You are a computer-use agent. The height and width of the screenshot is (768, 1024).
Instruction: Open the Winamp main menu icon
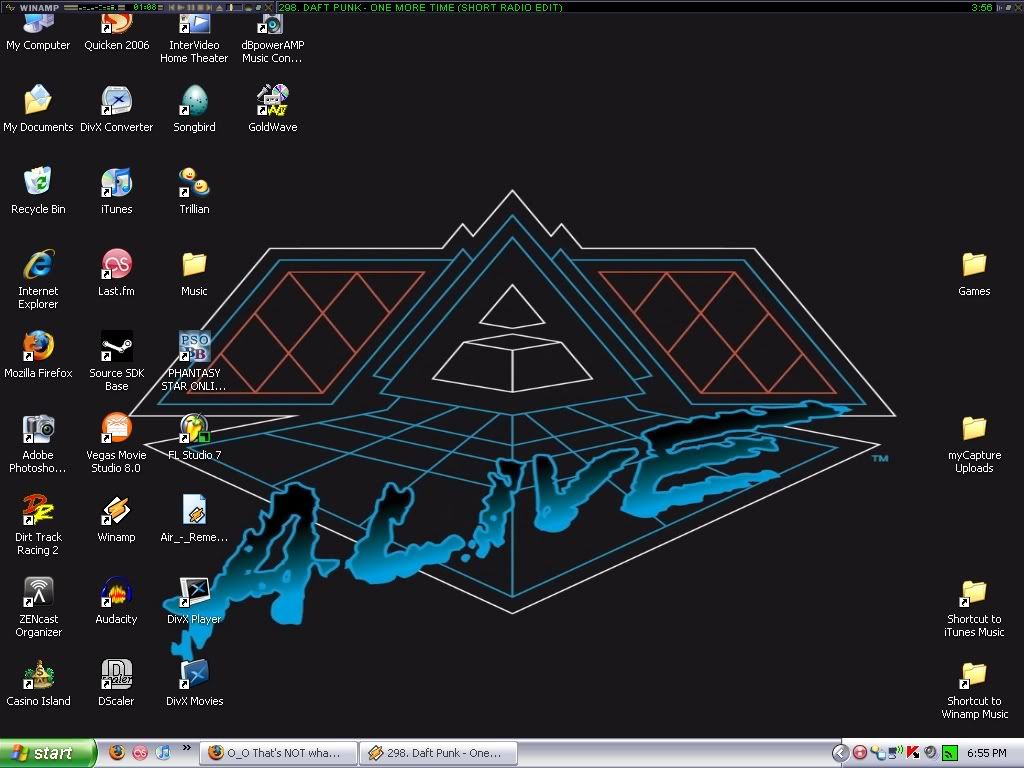click(x=9, y=7)
